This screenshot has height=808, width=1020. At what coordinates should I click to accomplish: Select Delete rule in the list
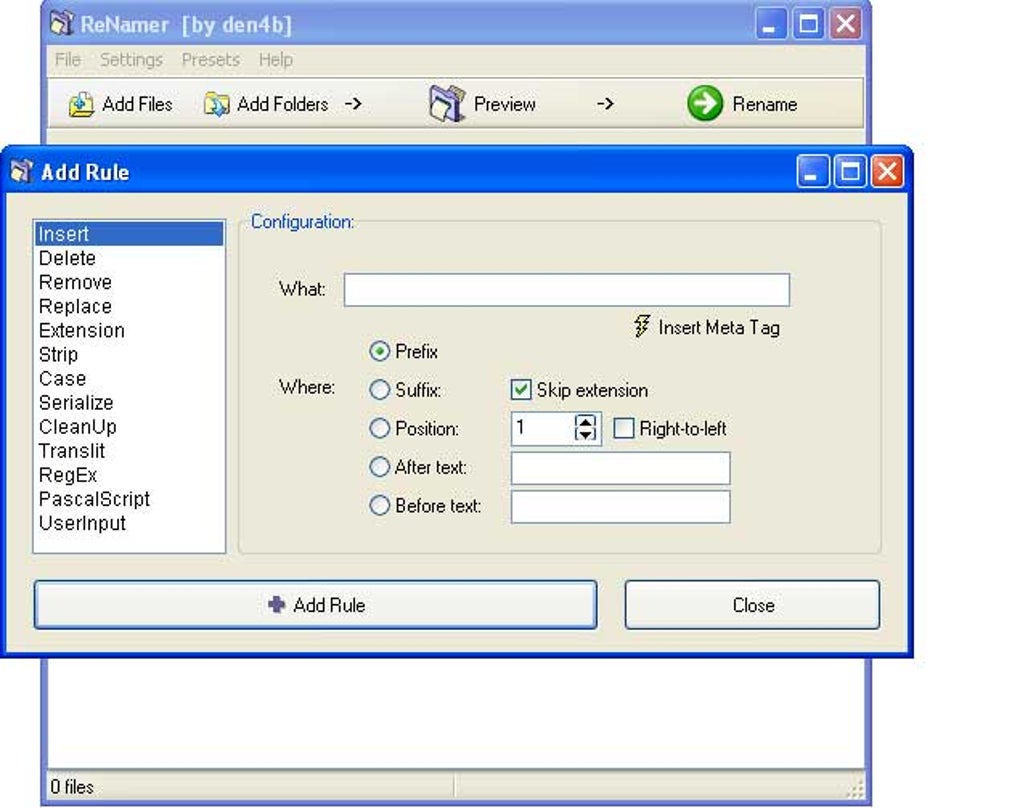[x=129, y=258]
